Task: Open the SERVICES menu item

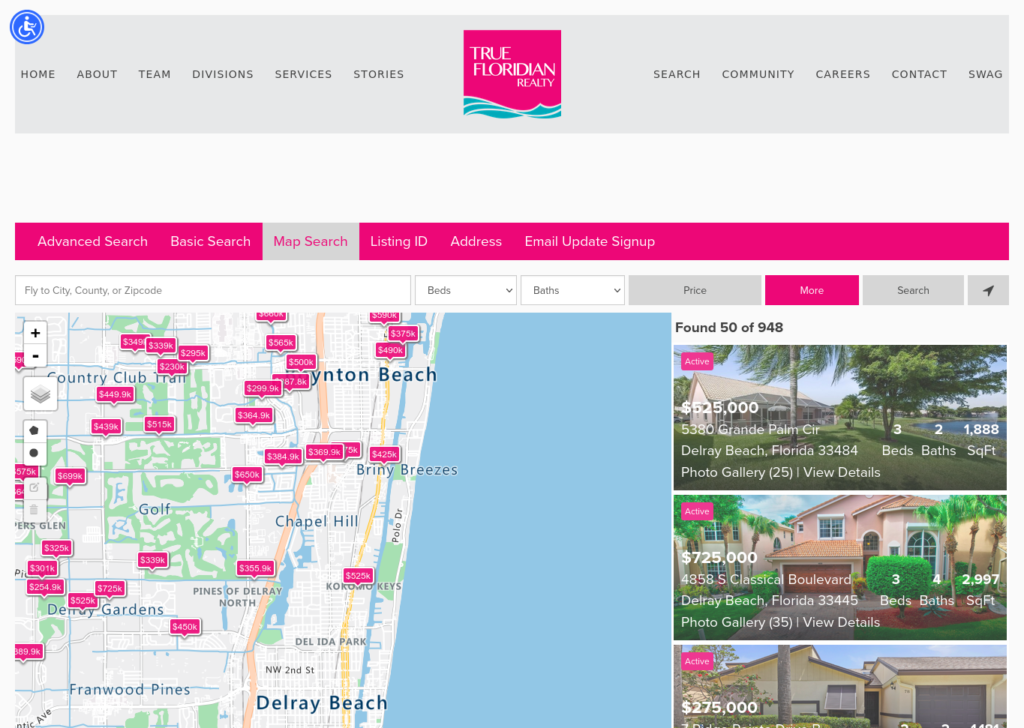Action: (304, 74)
